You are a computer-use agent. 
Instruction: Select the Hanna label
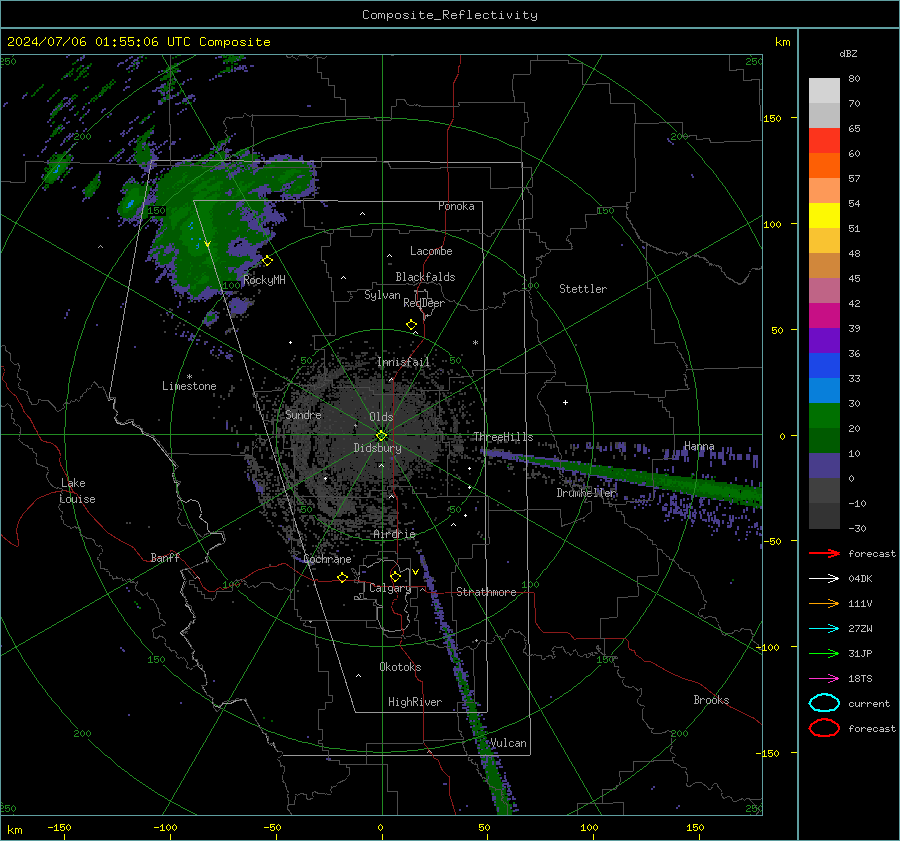[699, 446]
